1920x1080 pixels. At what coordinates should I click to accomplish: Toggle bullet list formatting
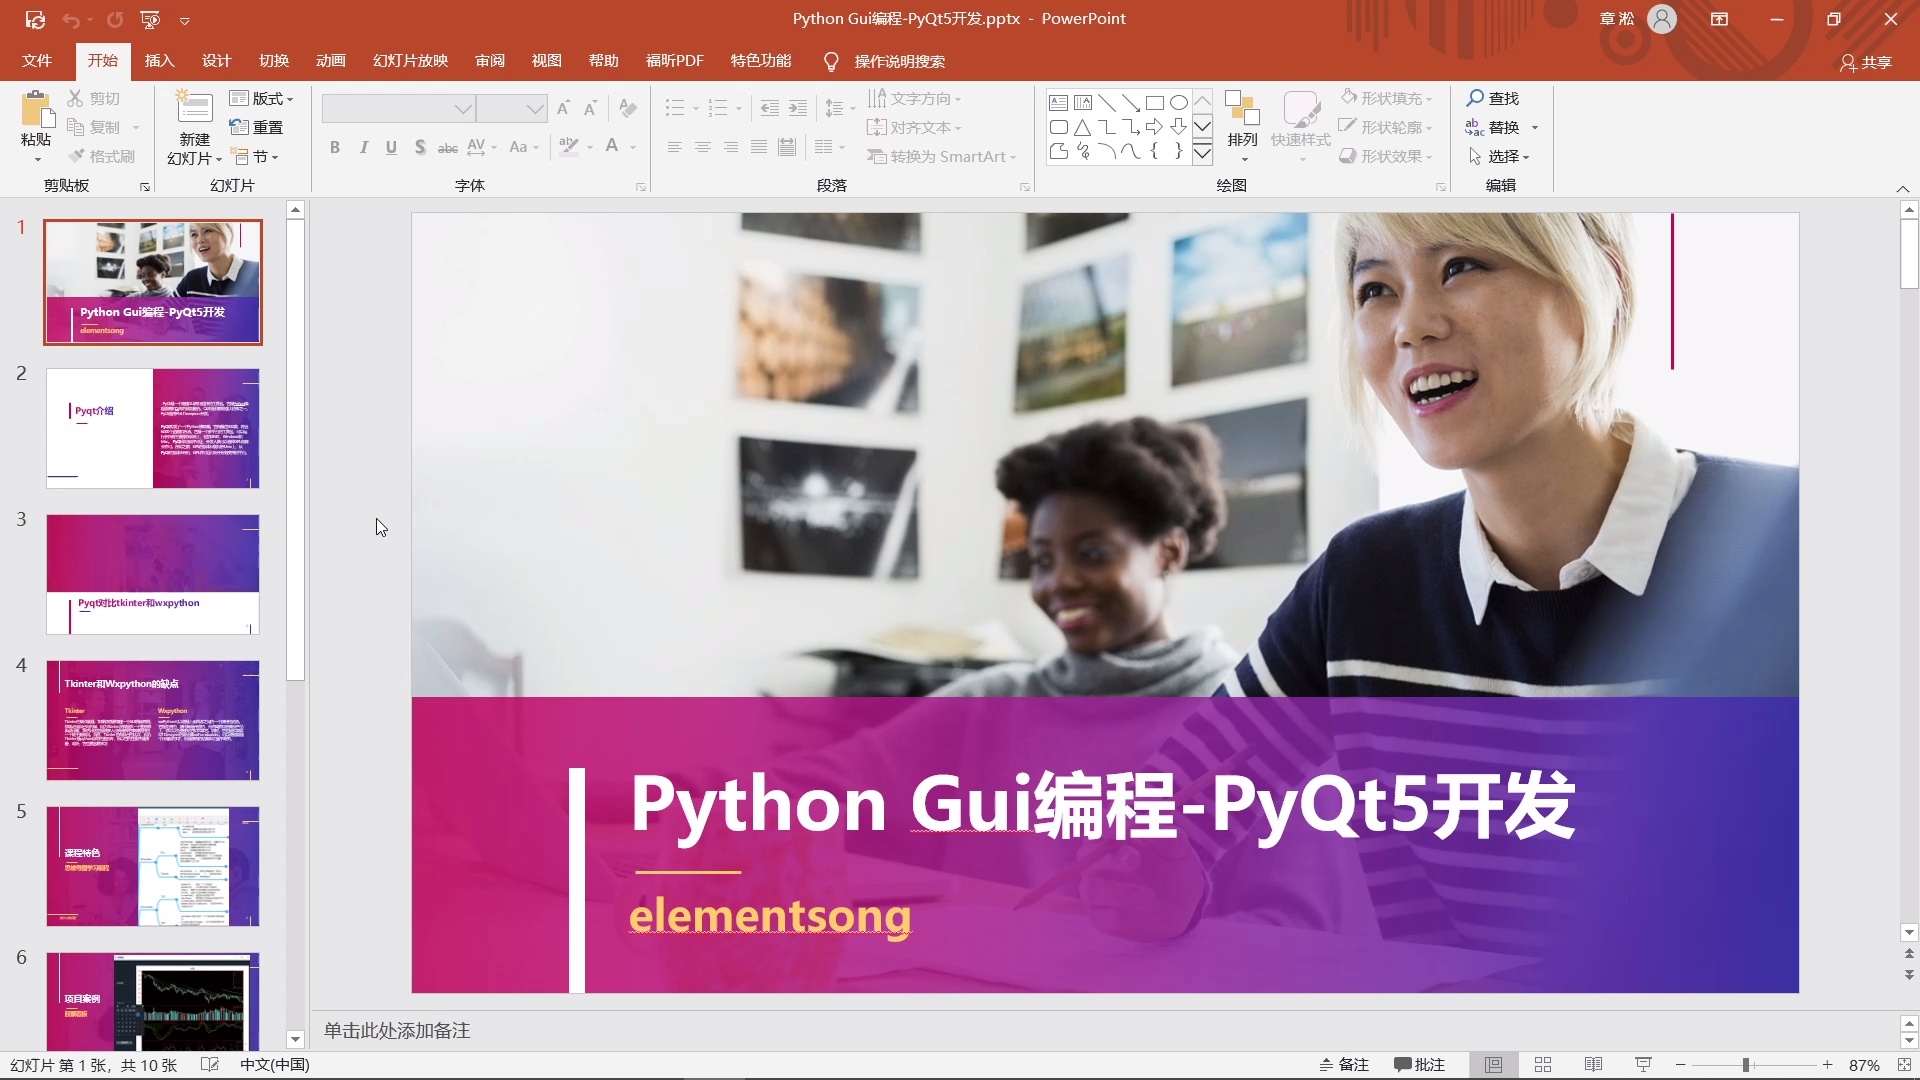(x=676, y=108)
